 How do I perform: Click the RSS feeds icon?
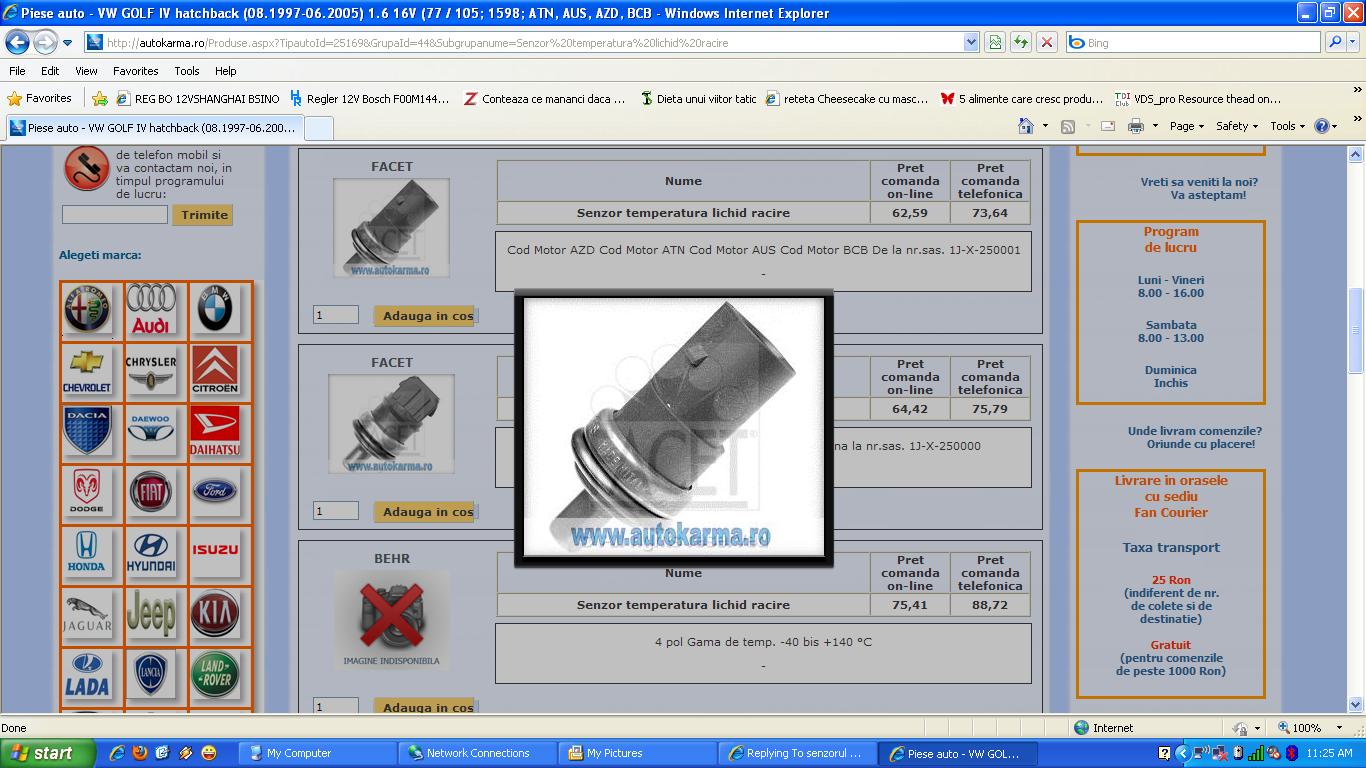point(1068,126)
